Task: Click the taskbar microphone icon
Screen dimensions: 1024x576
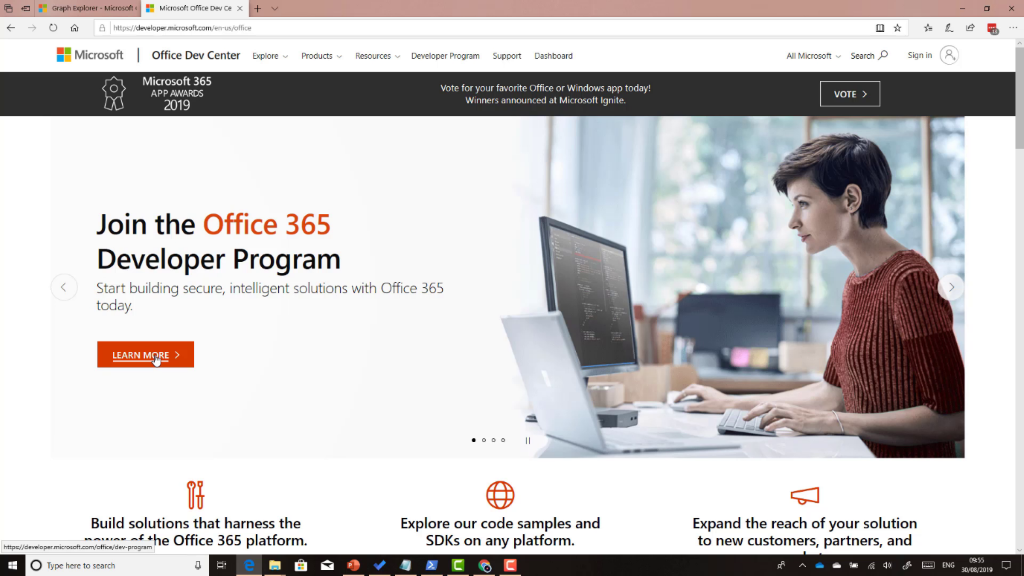Action: click(x=198, y=566)
